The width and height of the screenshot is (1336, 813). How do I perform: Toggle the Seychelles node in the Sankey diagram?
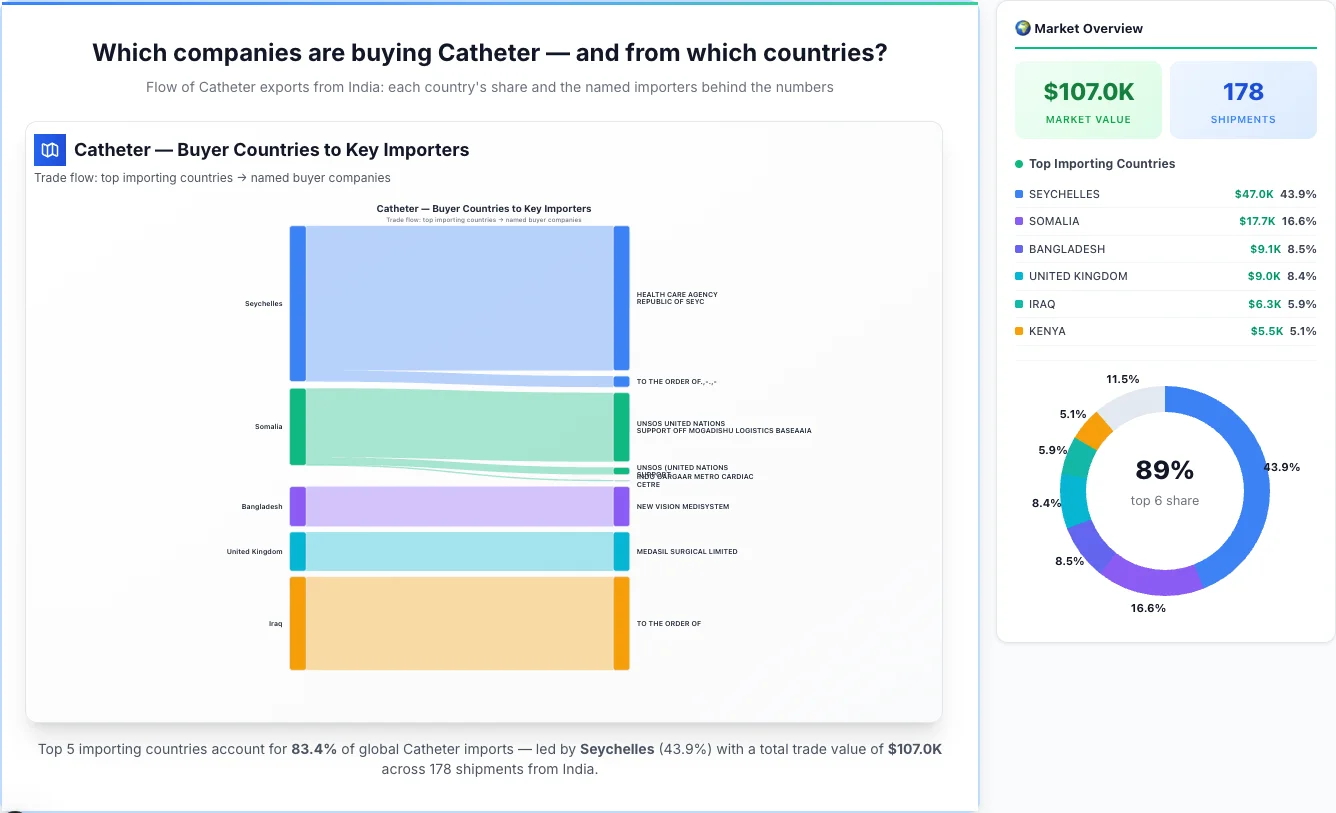click(296, 303)
